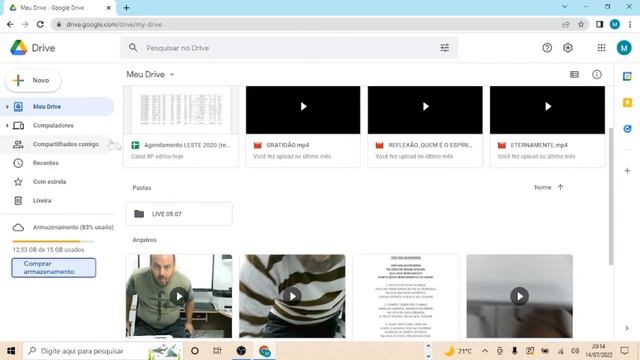640x360 pixels.
Task: Click the Novo button
Action: tap(33, 80)
